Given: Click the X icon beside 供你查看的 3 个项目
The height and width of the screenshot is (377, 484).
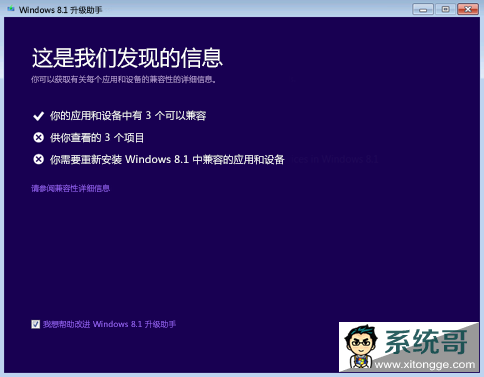Looking at the screenshot, I should (39, 137).
